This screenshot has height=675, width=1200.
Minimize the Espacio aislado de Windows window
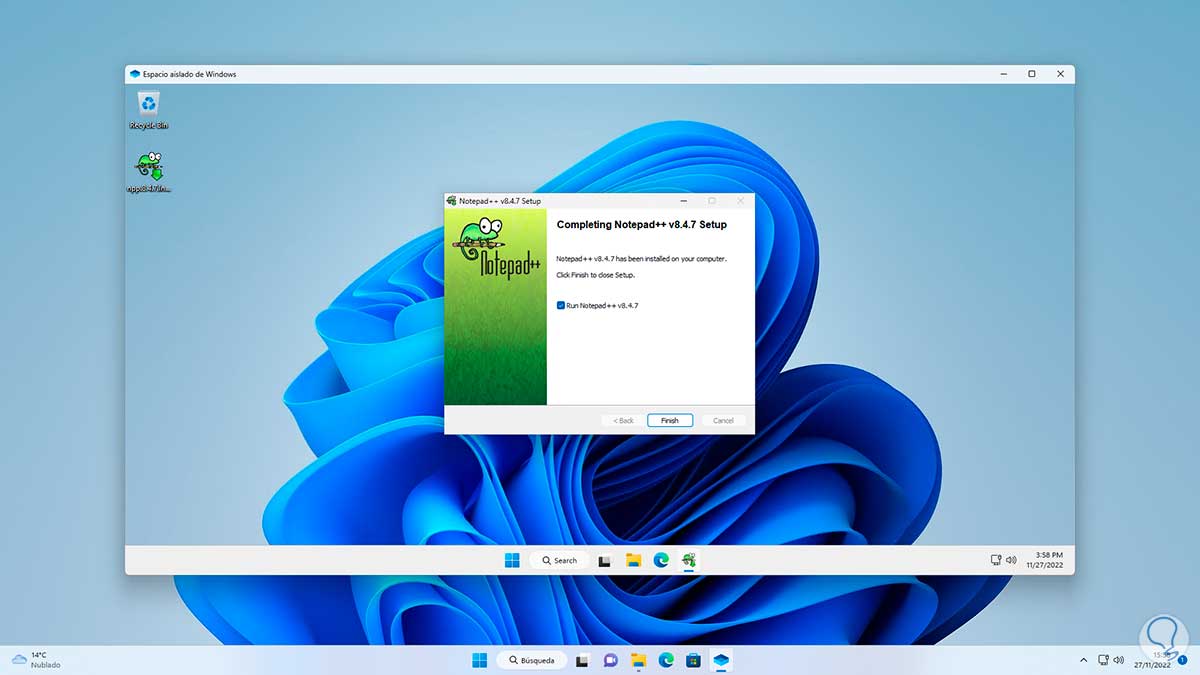[1003, 74]
